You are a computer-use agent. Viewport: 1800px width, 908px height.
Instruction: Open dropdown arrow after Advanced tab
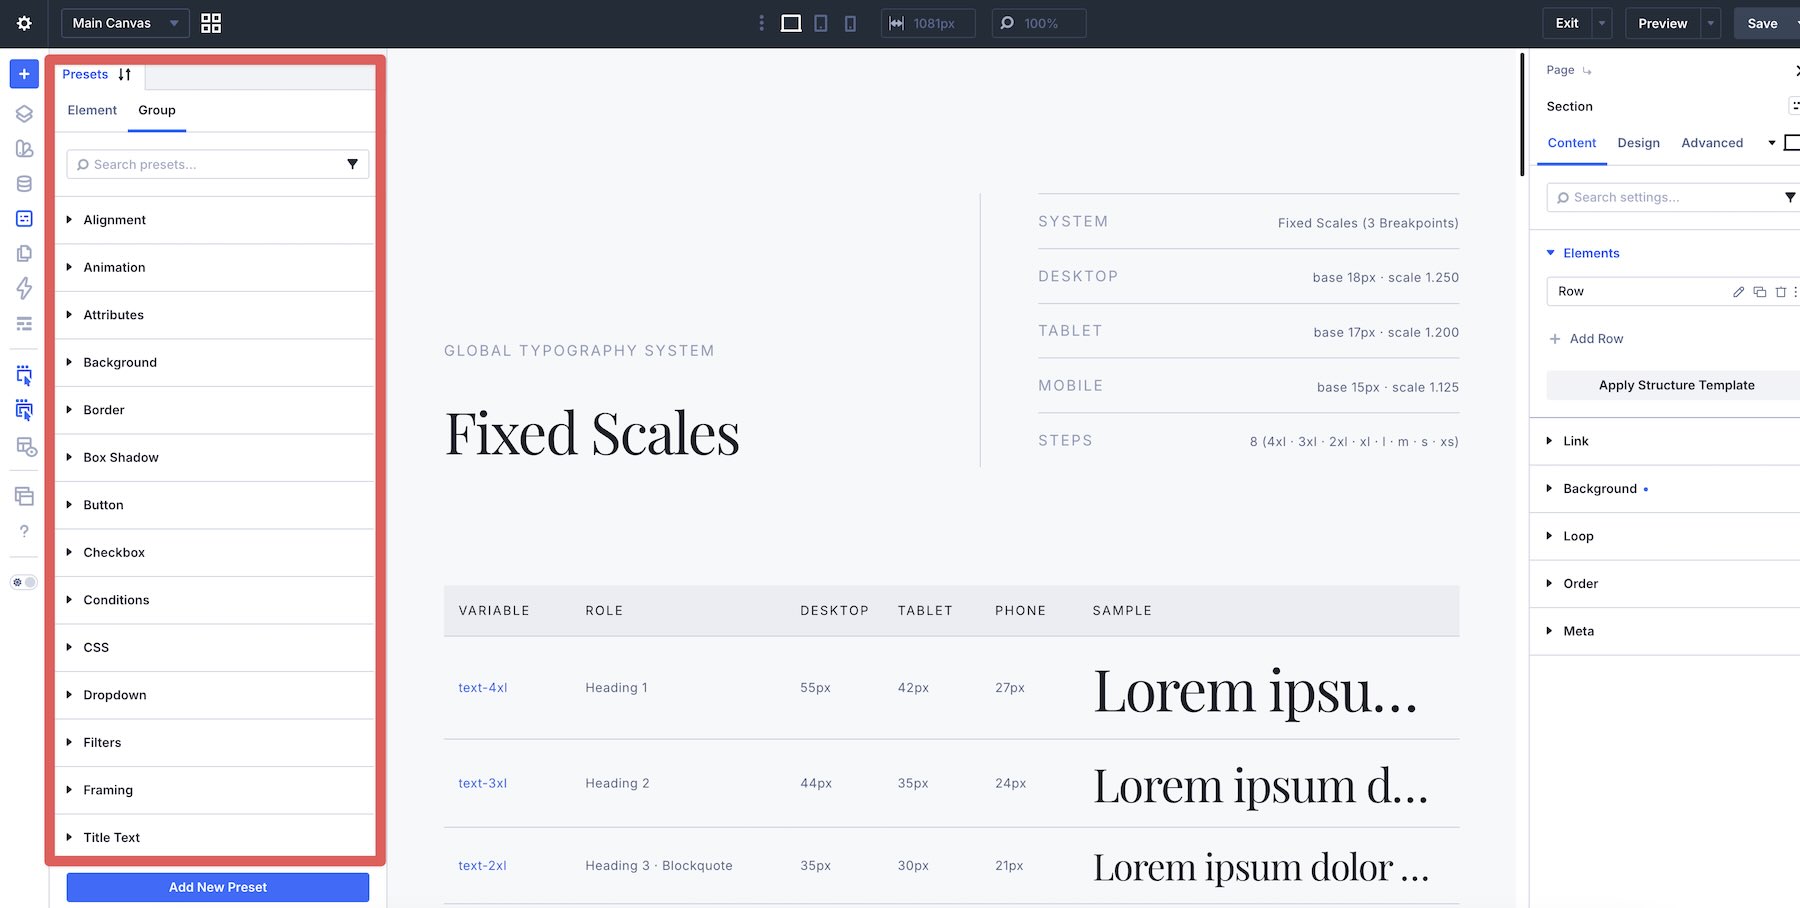coord(1771,143)
